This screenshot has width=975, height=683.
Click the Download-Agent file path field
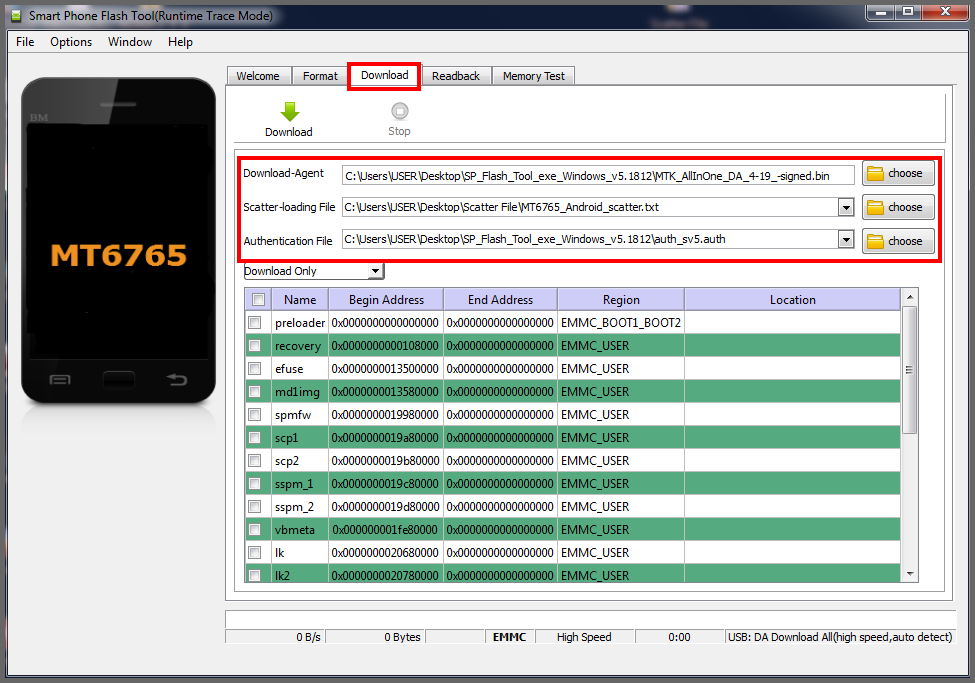point(598,175)
